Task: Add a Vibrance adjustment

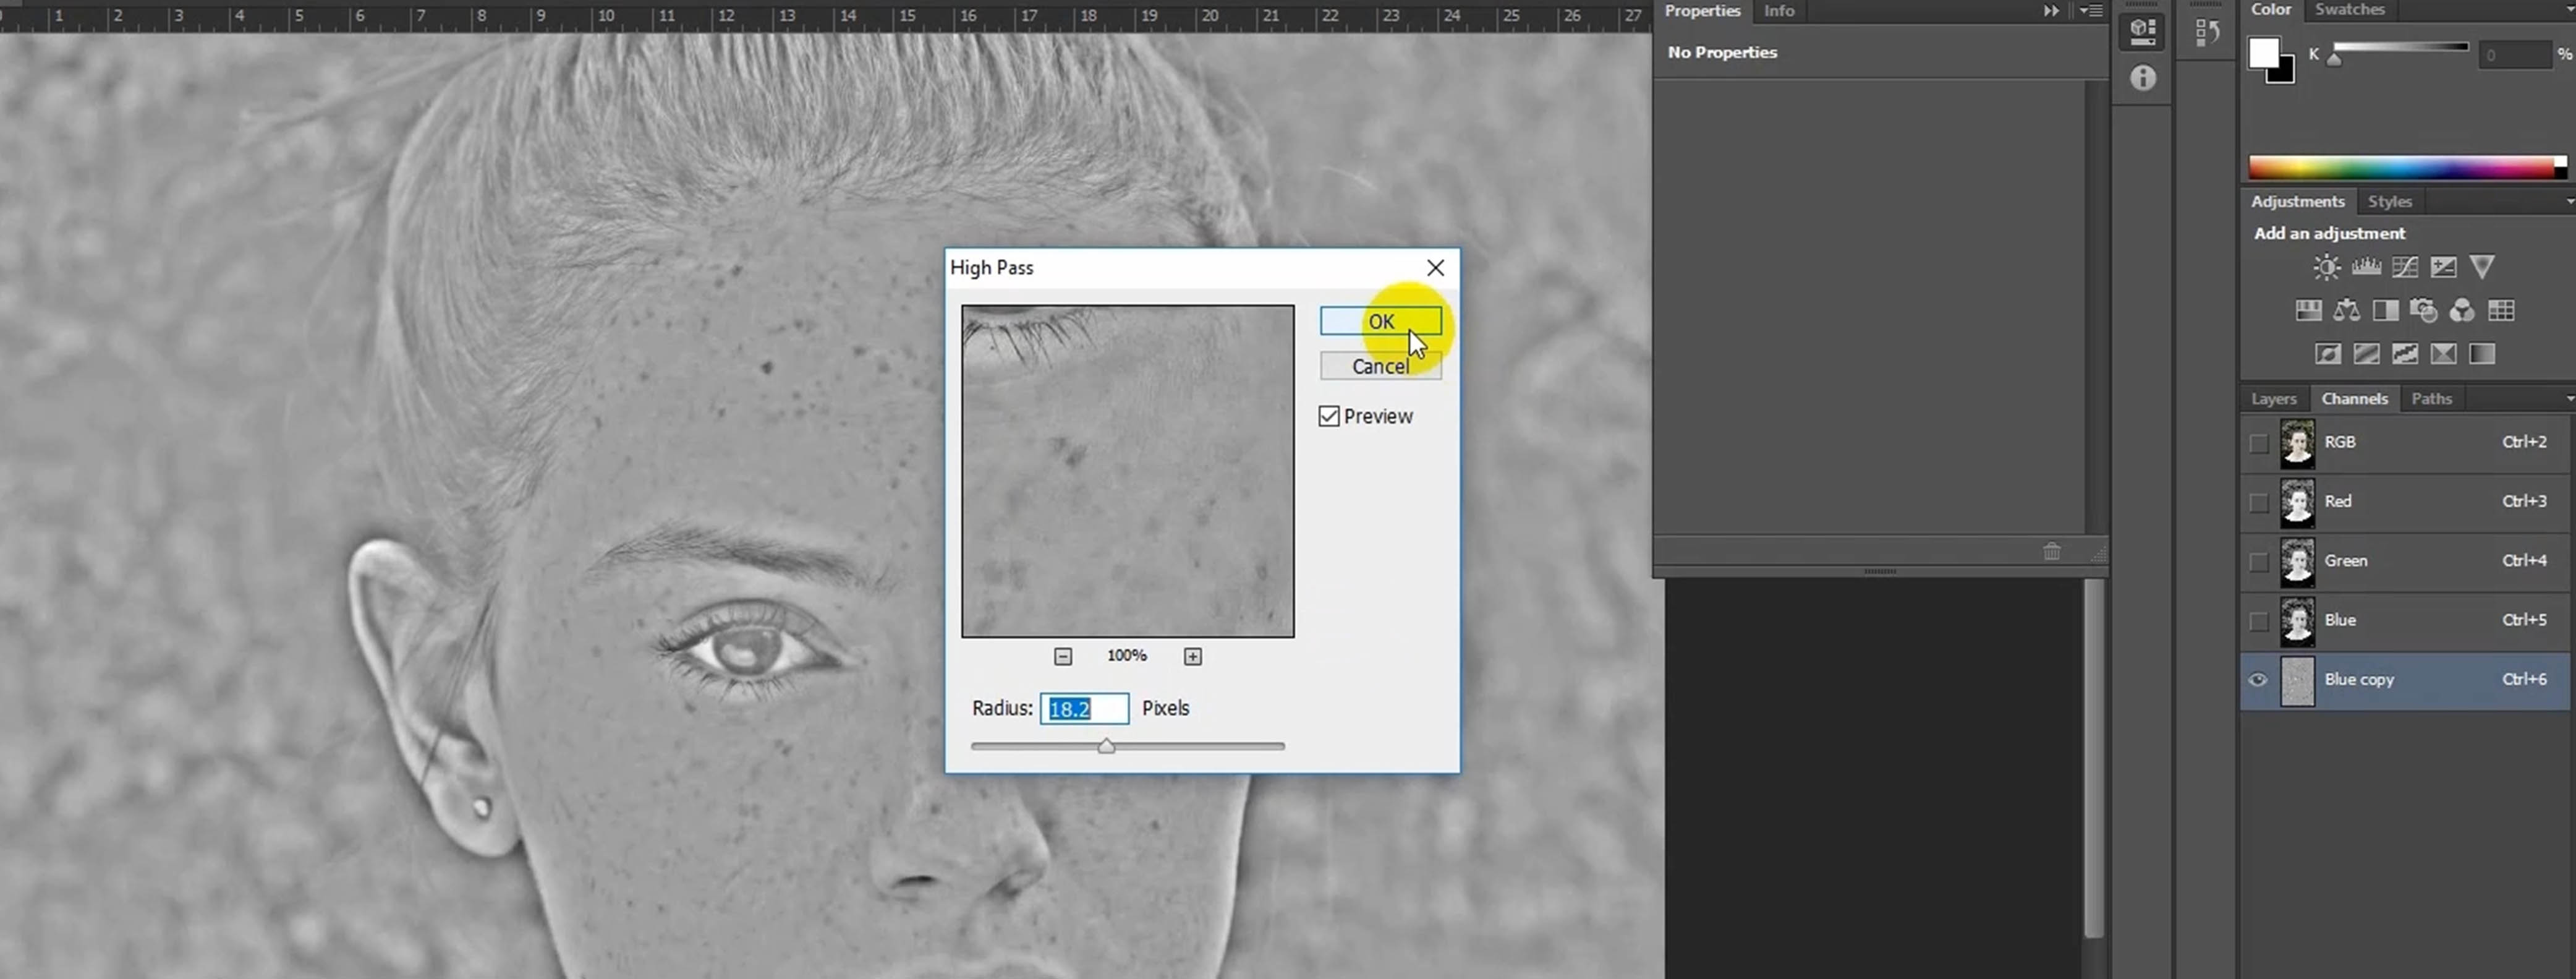Action: (x=2482, y=267)
